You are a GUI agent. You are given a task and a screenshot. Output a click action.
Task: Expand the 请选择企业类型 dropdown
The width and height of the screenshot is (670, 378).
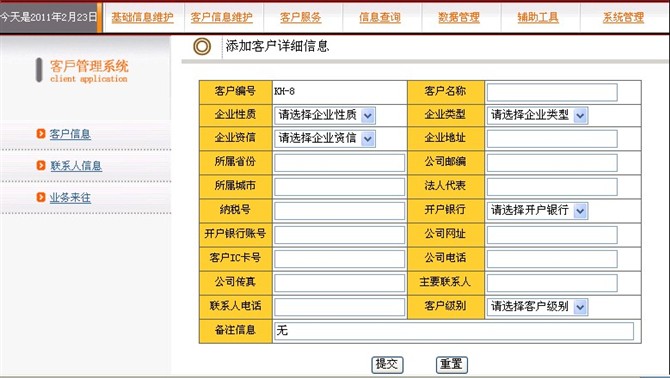tap(538, 115)
